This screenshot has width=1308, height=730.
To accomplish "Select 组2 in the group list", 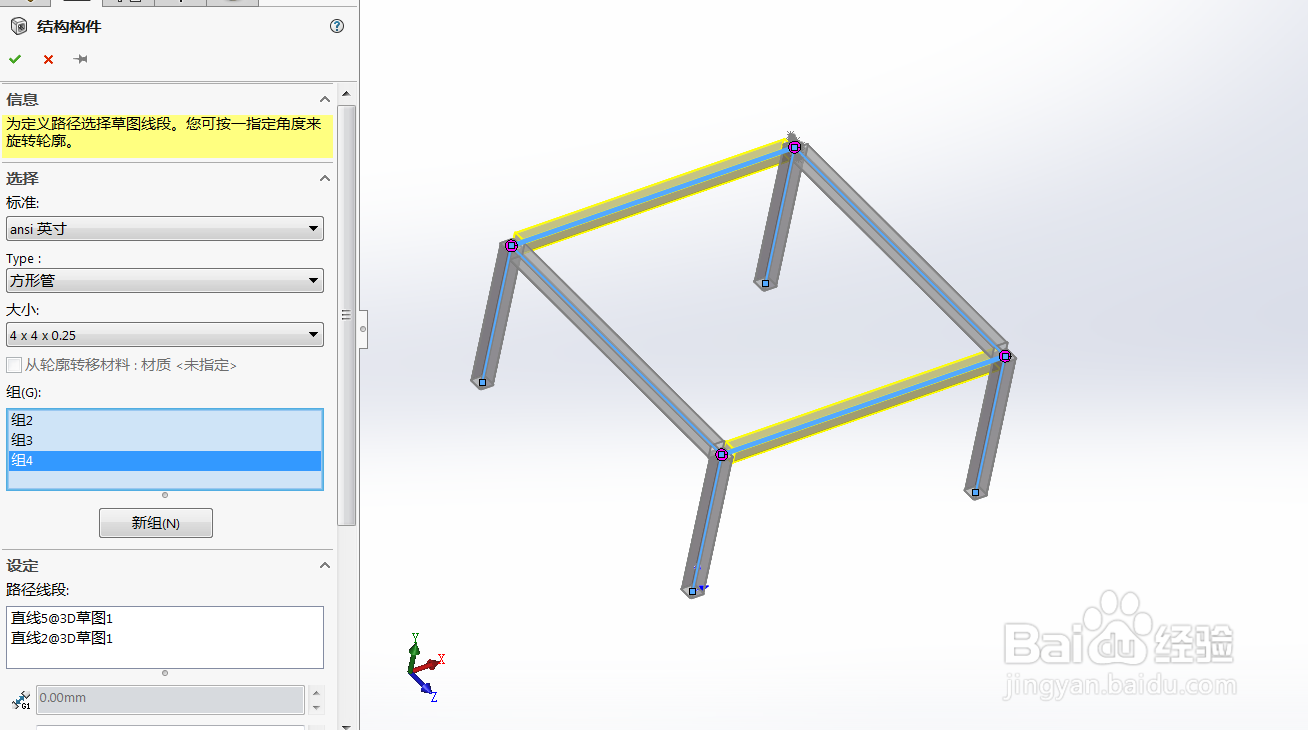I will [165, 420].
